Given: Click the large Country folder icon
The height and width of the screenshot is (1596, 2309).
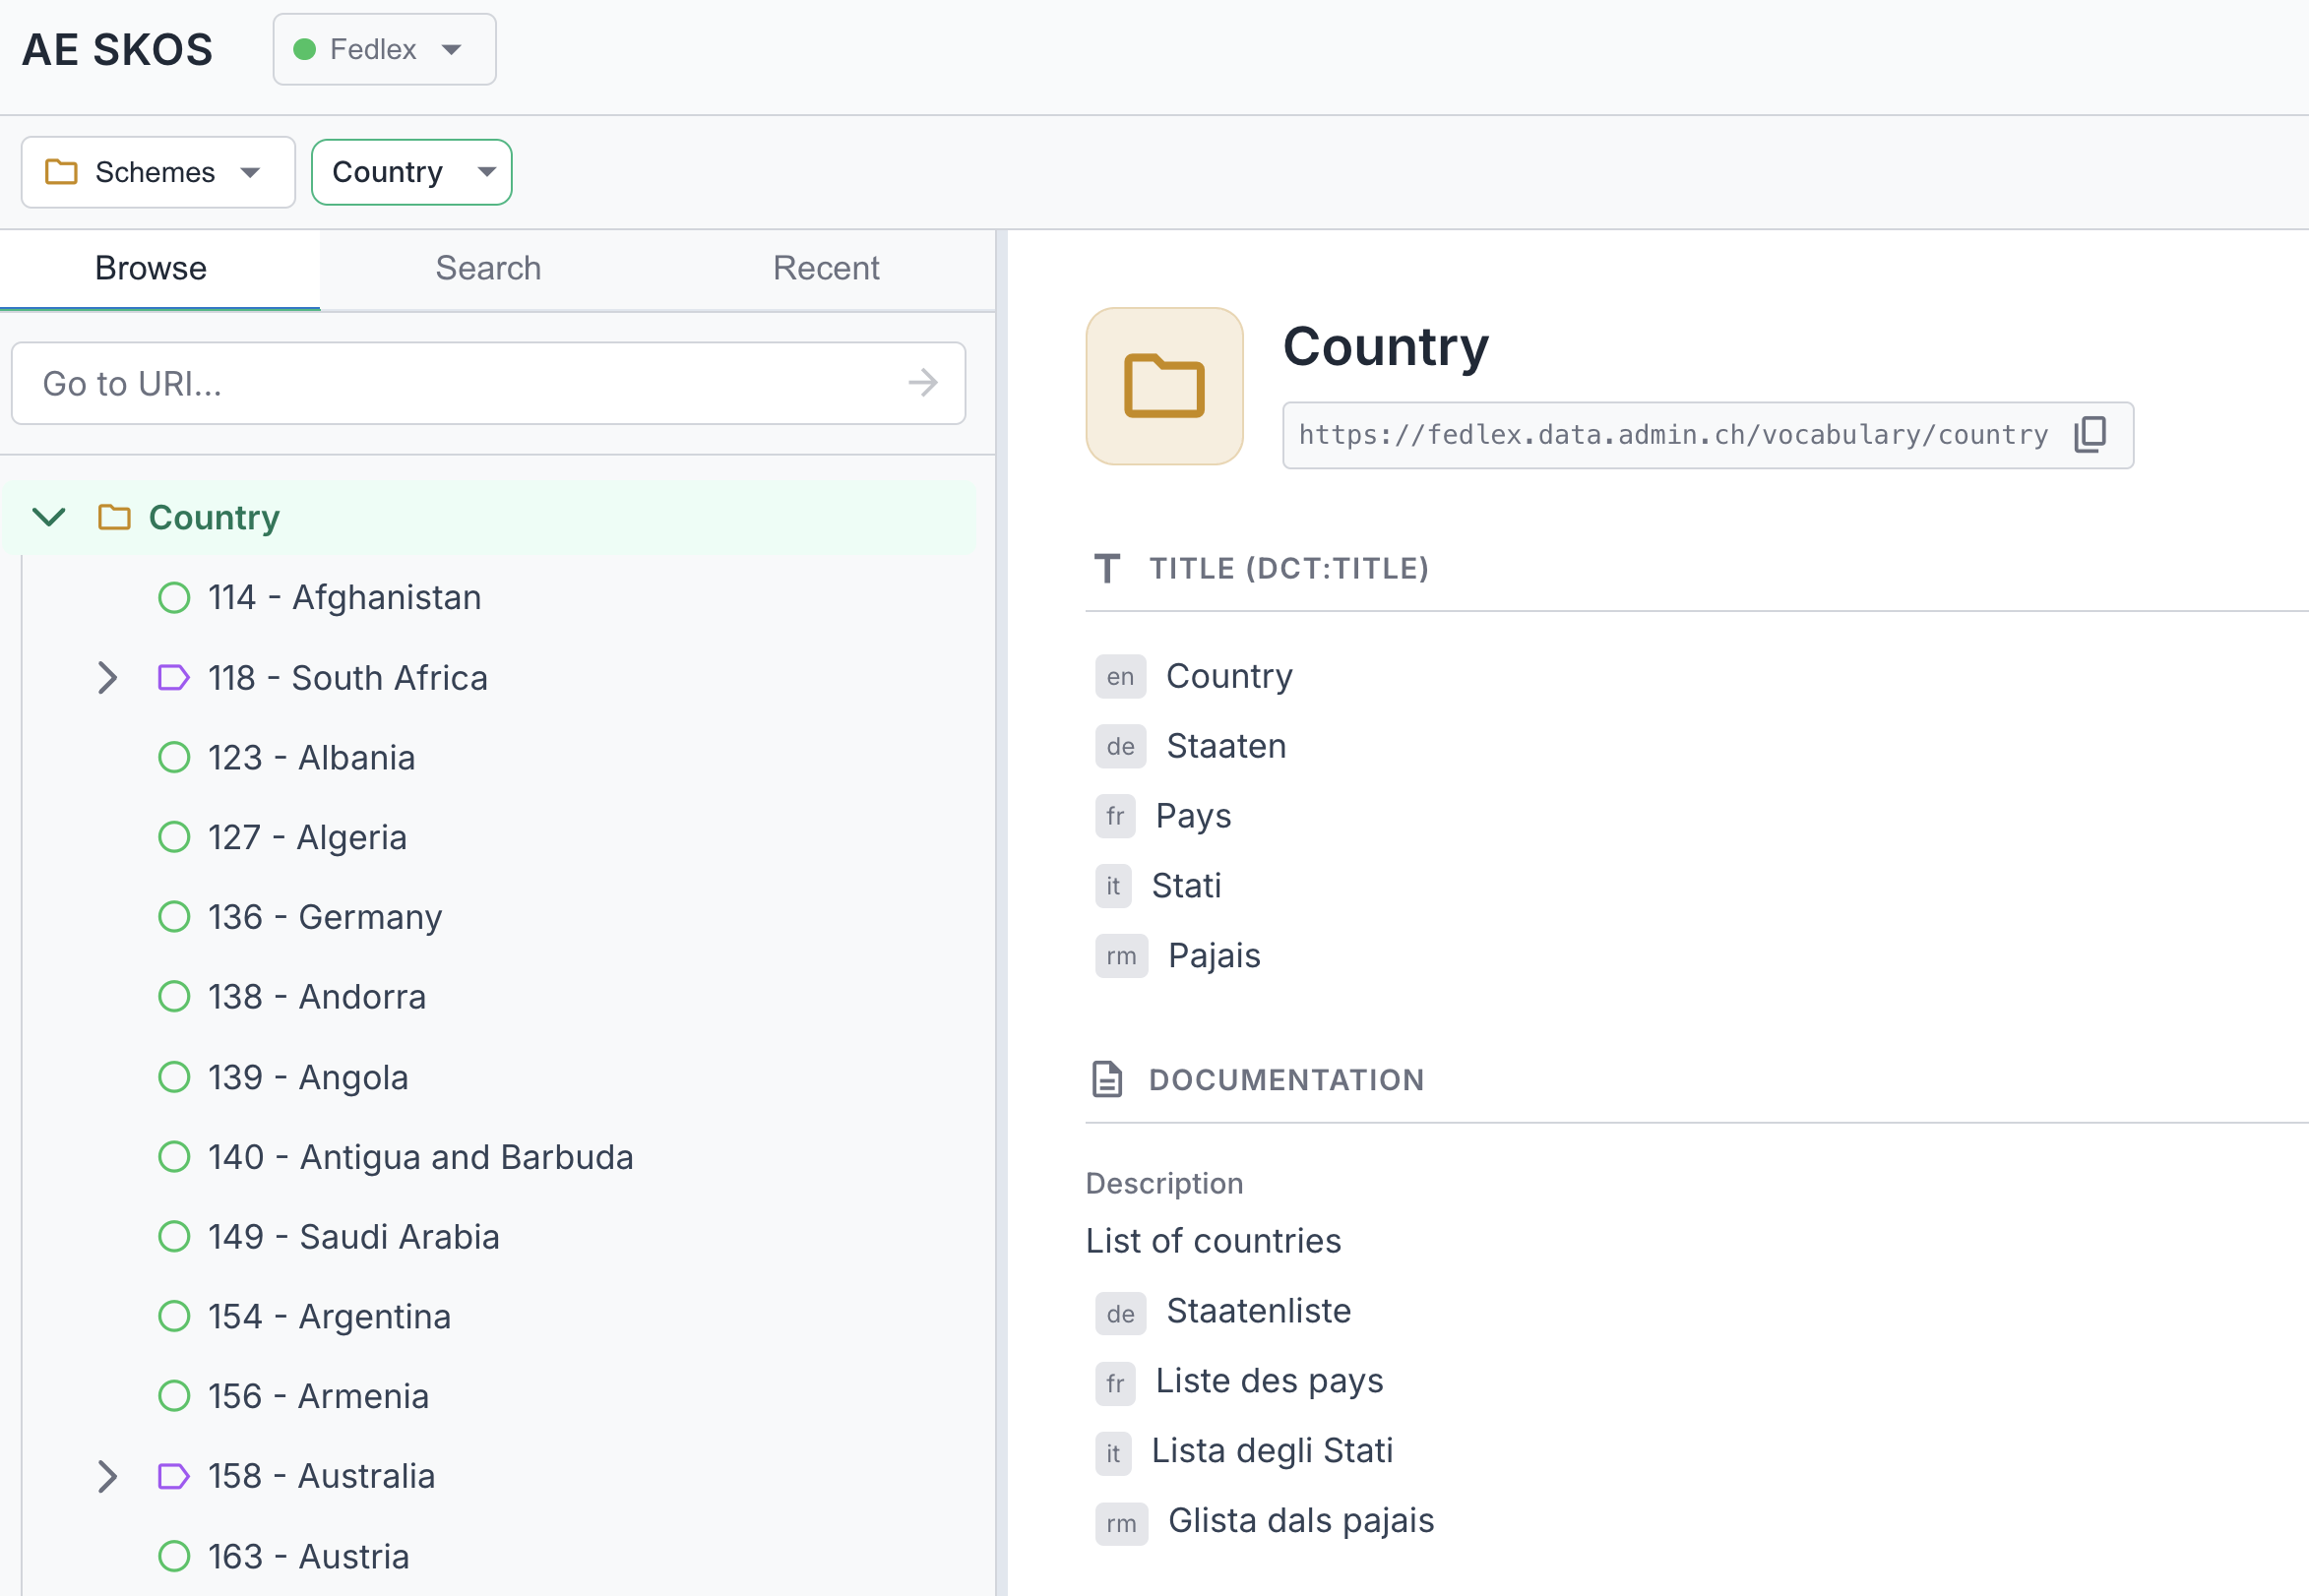Looking at the screenshot, I should tap(1164, 386).
